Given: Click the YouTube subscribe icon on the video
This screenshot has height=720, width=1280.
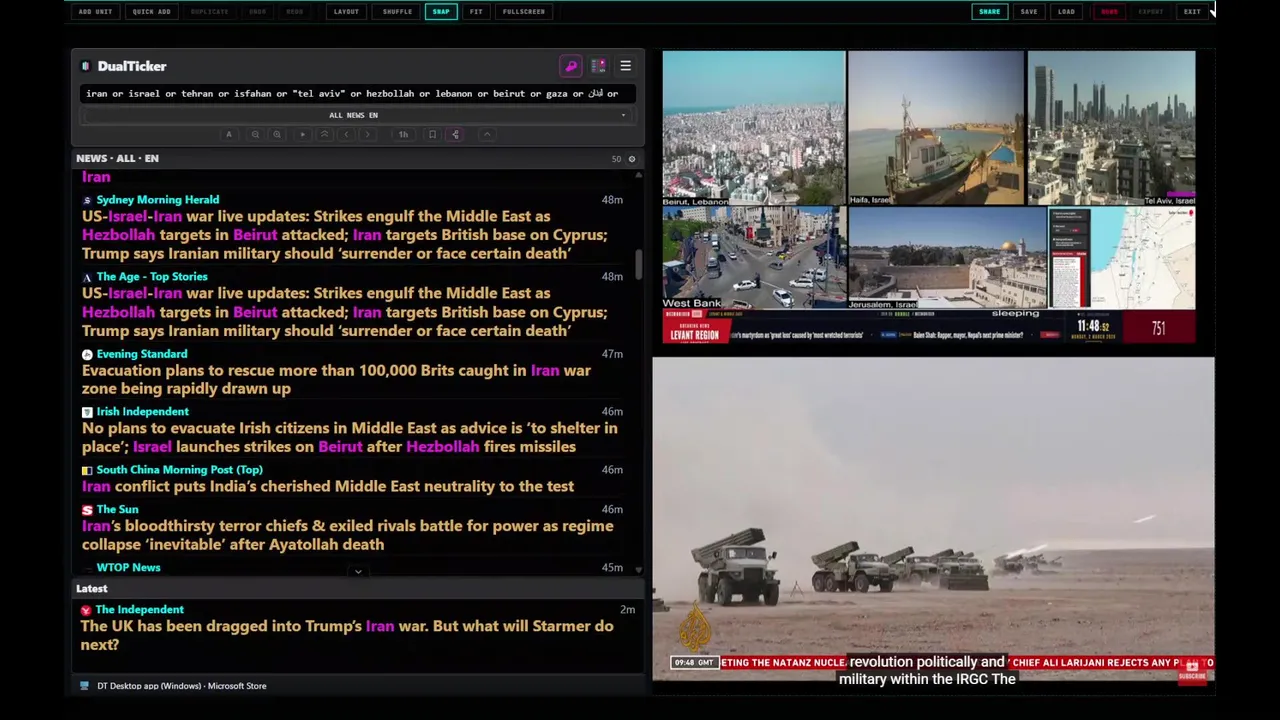Looking at the screenshot, I should pyautogui.click(x=1191, y=671).
